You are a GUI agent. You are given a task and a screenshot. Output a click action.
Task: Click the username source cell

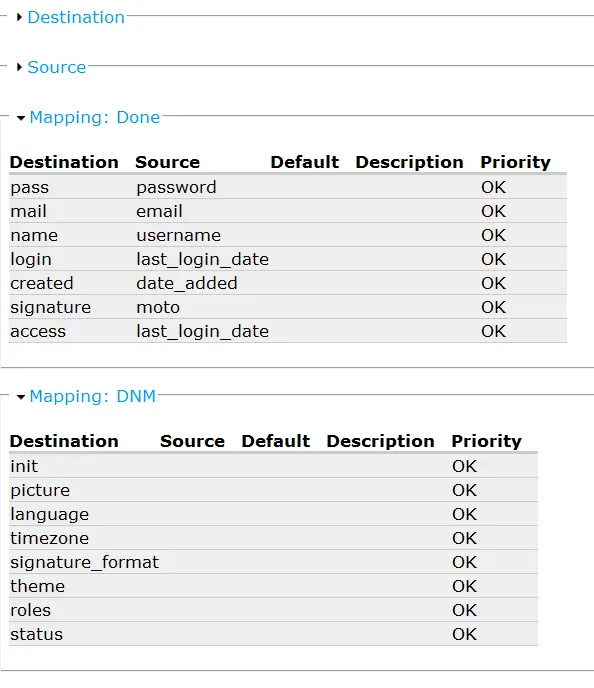pos(179,236)
